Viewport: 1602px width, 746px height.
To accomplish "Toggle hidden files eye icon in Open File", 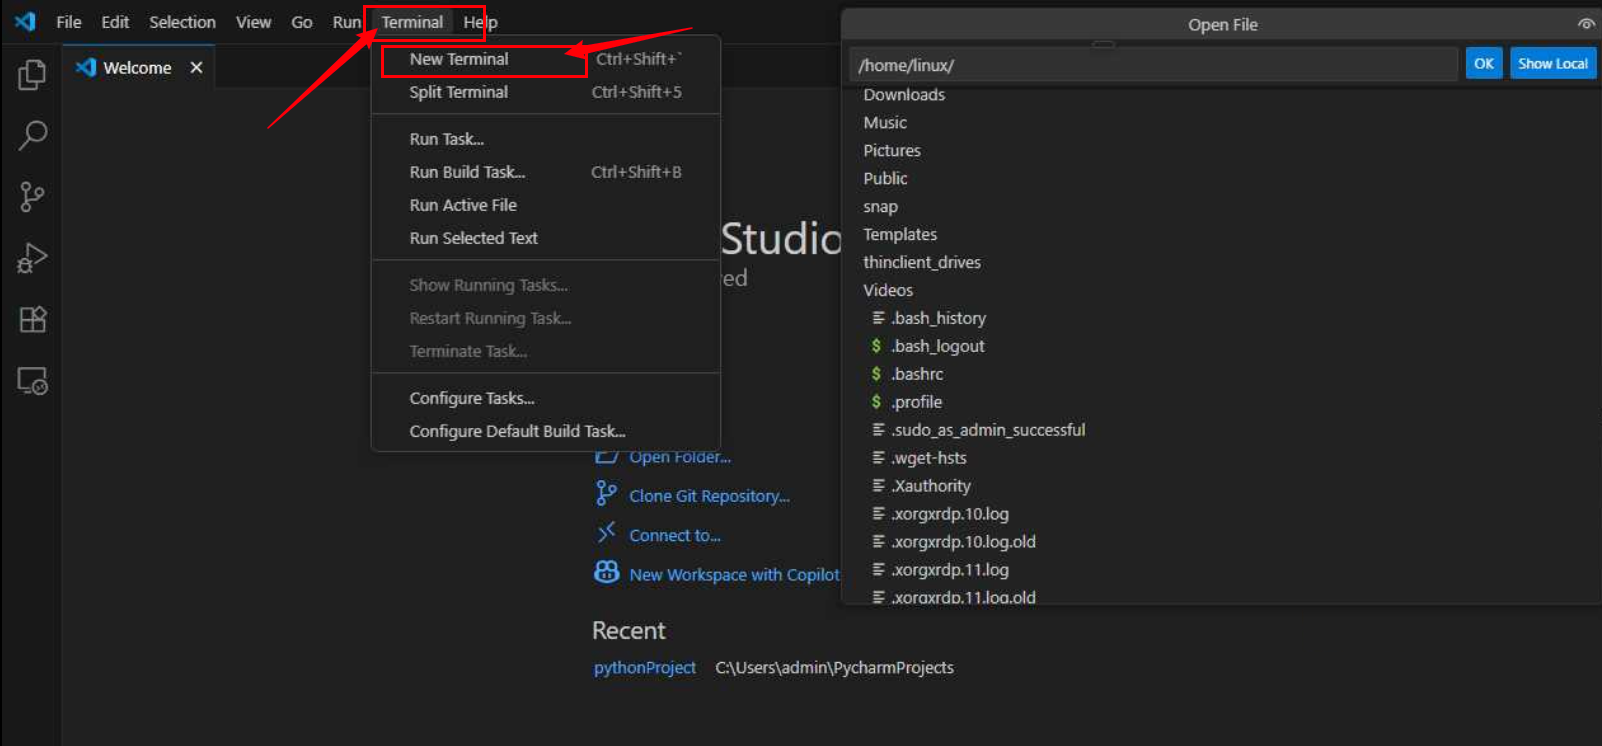I will [x=1585, y=24].
